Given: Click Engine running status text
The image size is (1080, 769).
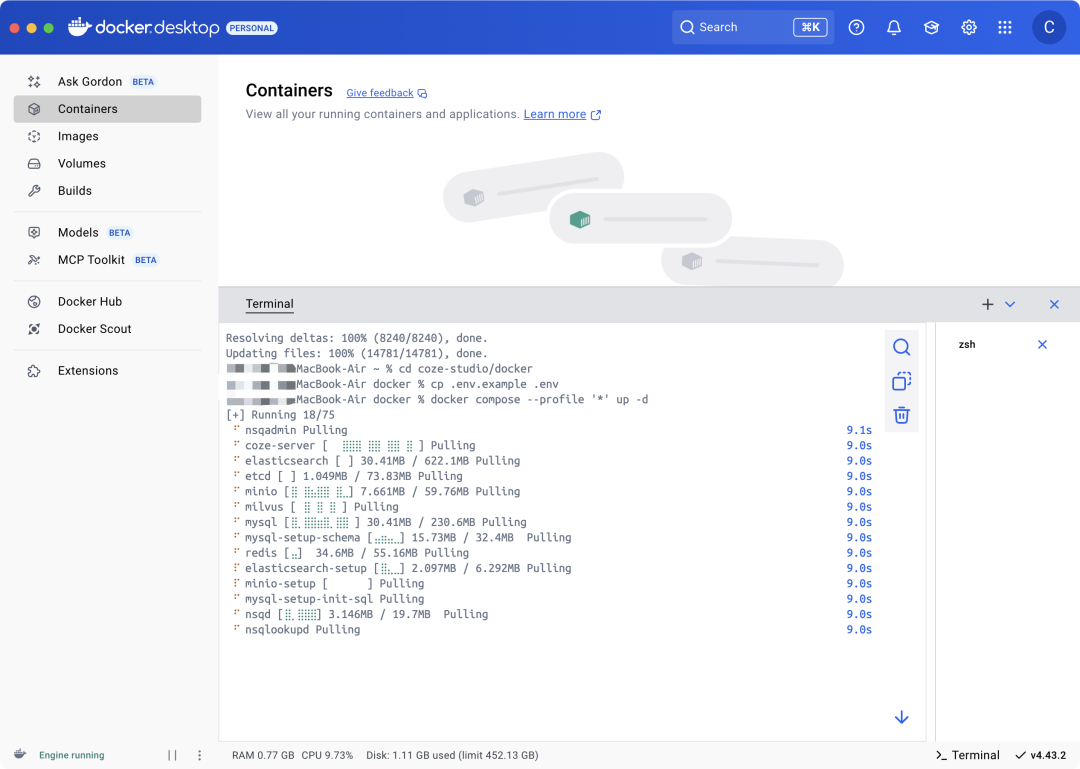Looking at the screenshot, I should [72, 755].
